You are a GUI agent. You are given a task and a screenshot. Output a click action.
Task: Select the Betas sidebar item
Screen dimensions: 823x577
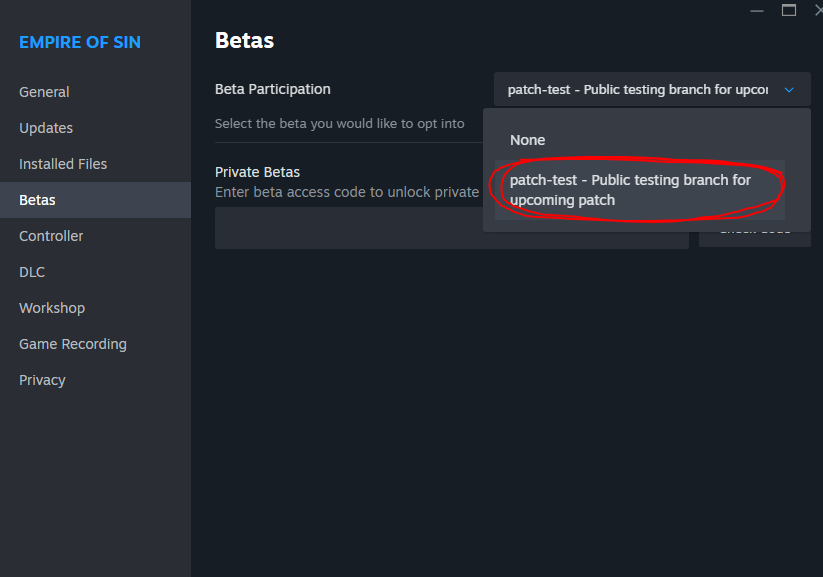tap(96, 200)
